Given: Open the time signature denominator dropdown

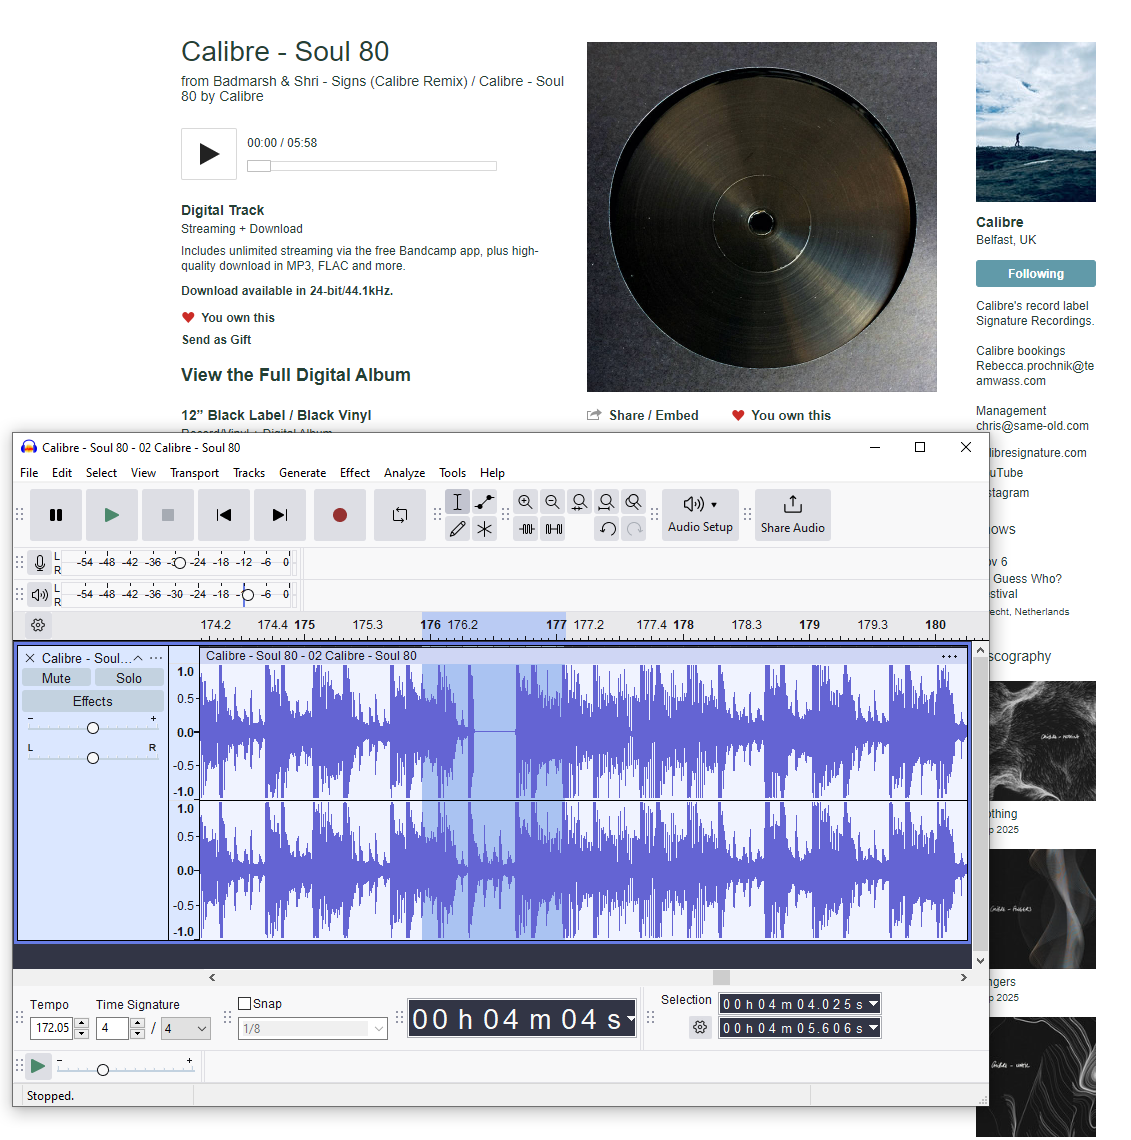Looking at the screenshot, I should tap(186, 1028).
